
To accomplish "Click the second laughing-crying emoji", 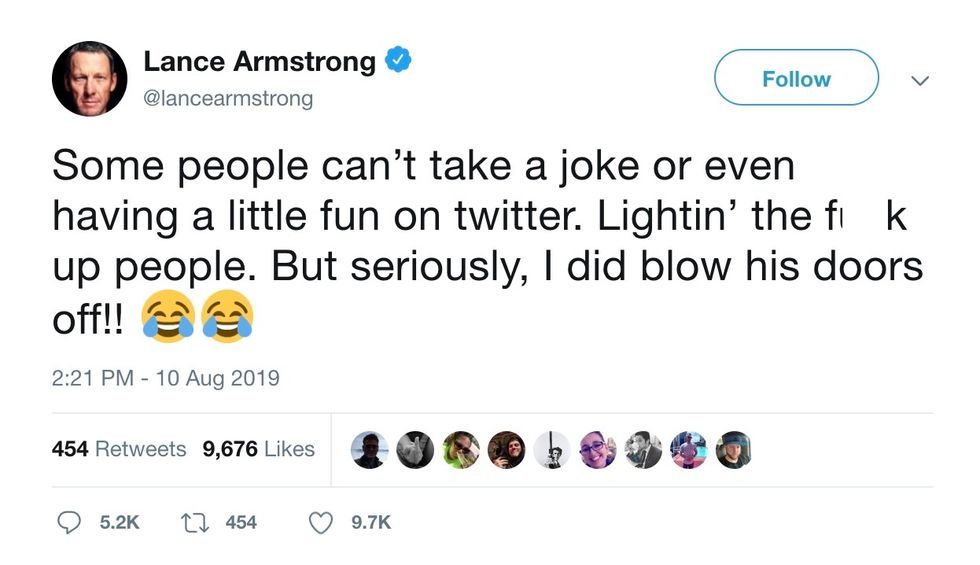I will pos(227,319).
